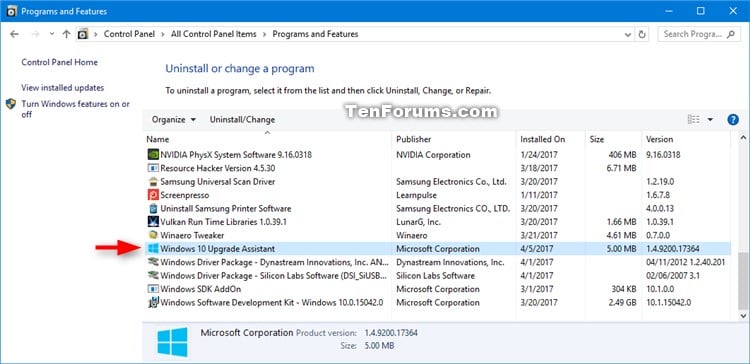Click the Dynastream Innovations, Inc. publisher cell
Image resolution: width=750 pixels, height=364 pixels.
pos(450,262)
